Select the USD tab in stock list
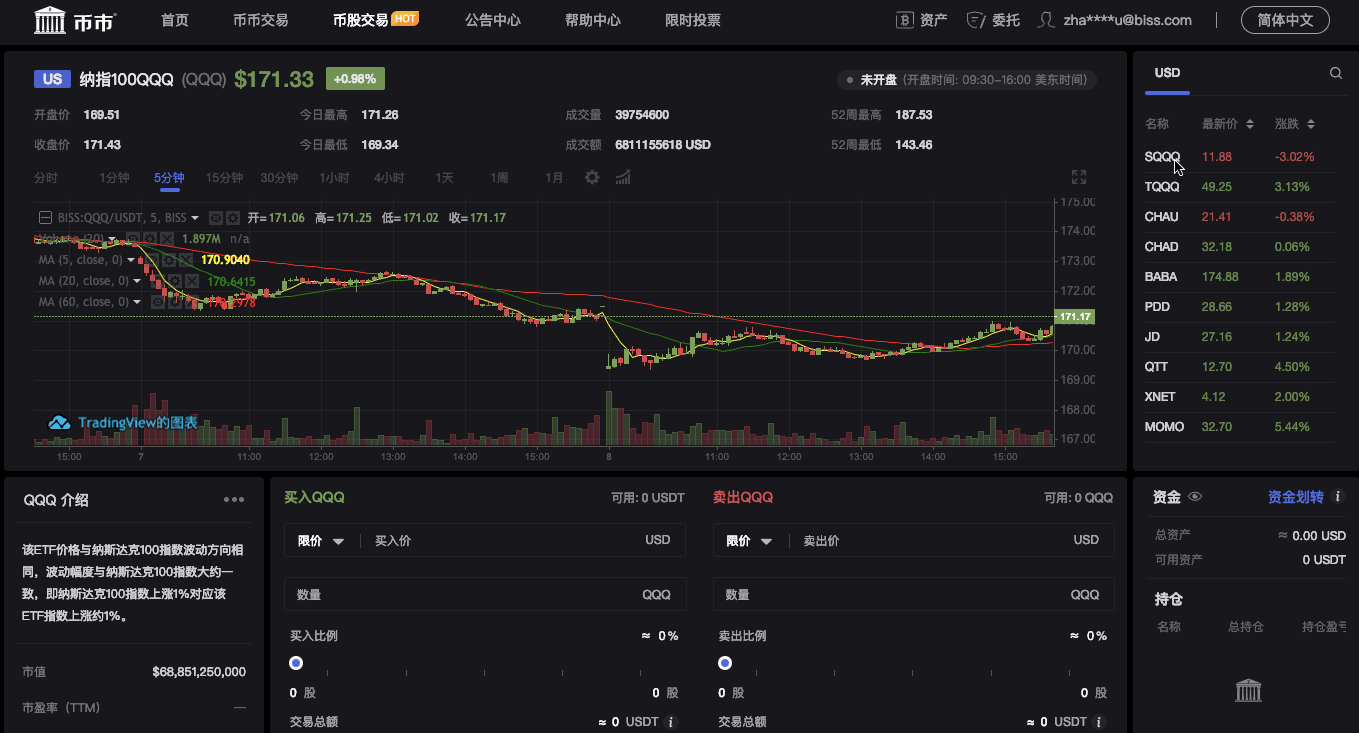 pos(1167,73)
